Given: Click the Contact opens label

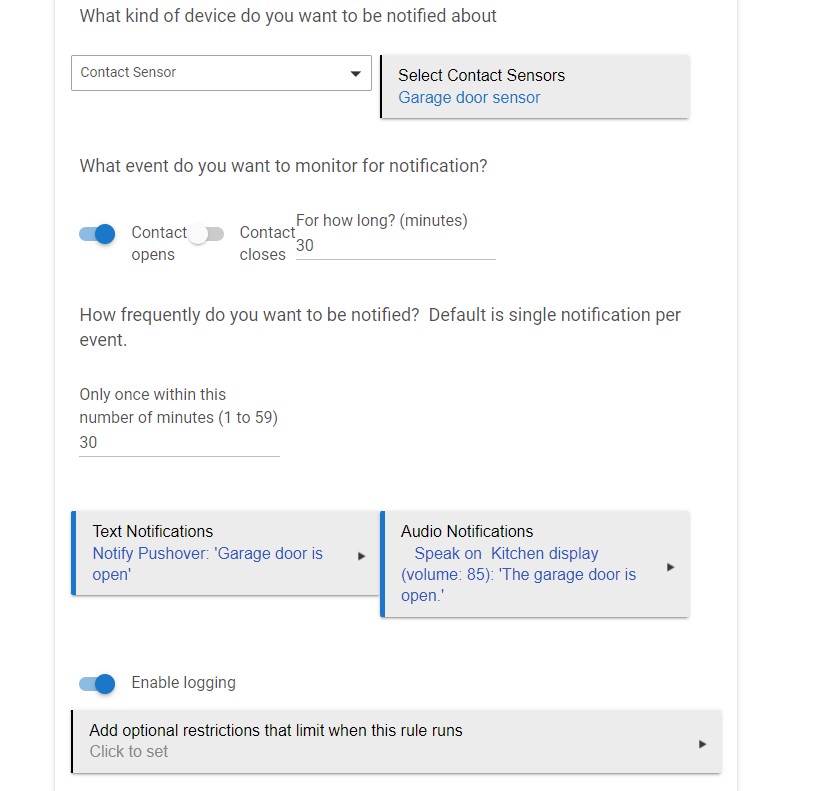Looking at the screenshot, I should click(x=159, y=243).
